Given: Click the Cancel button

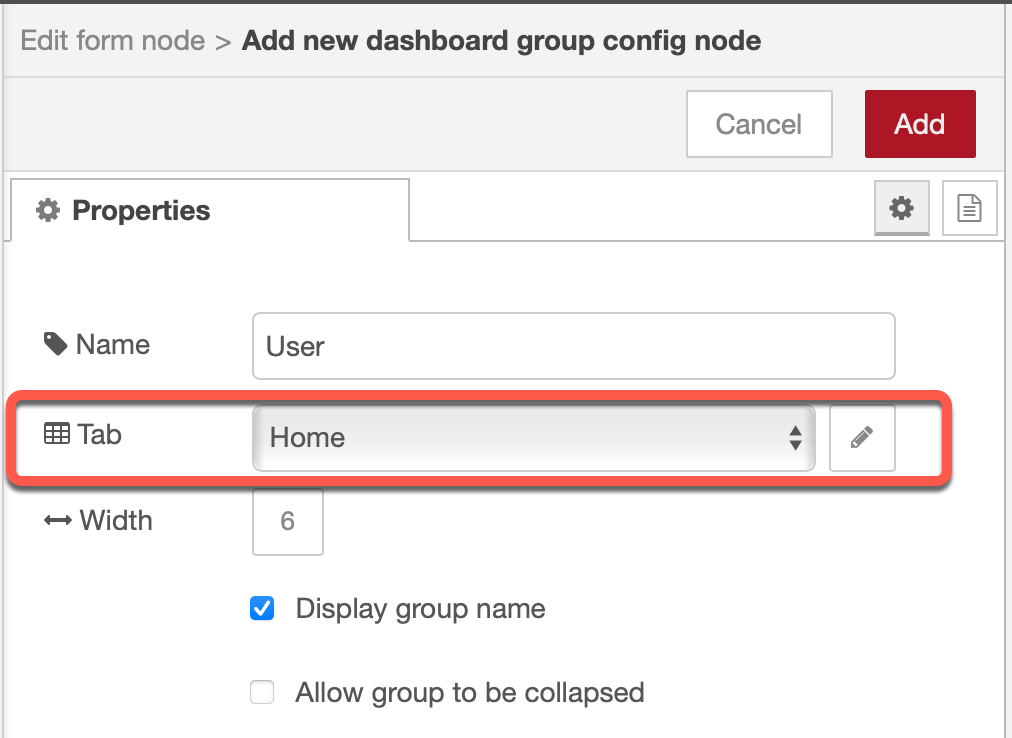Looking at the screenshot, I should (x=759, y=124).
